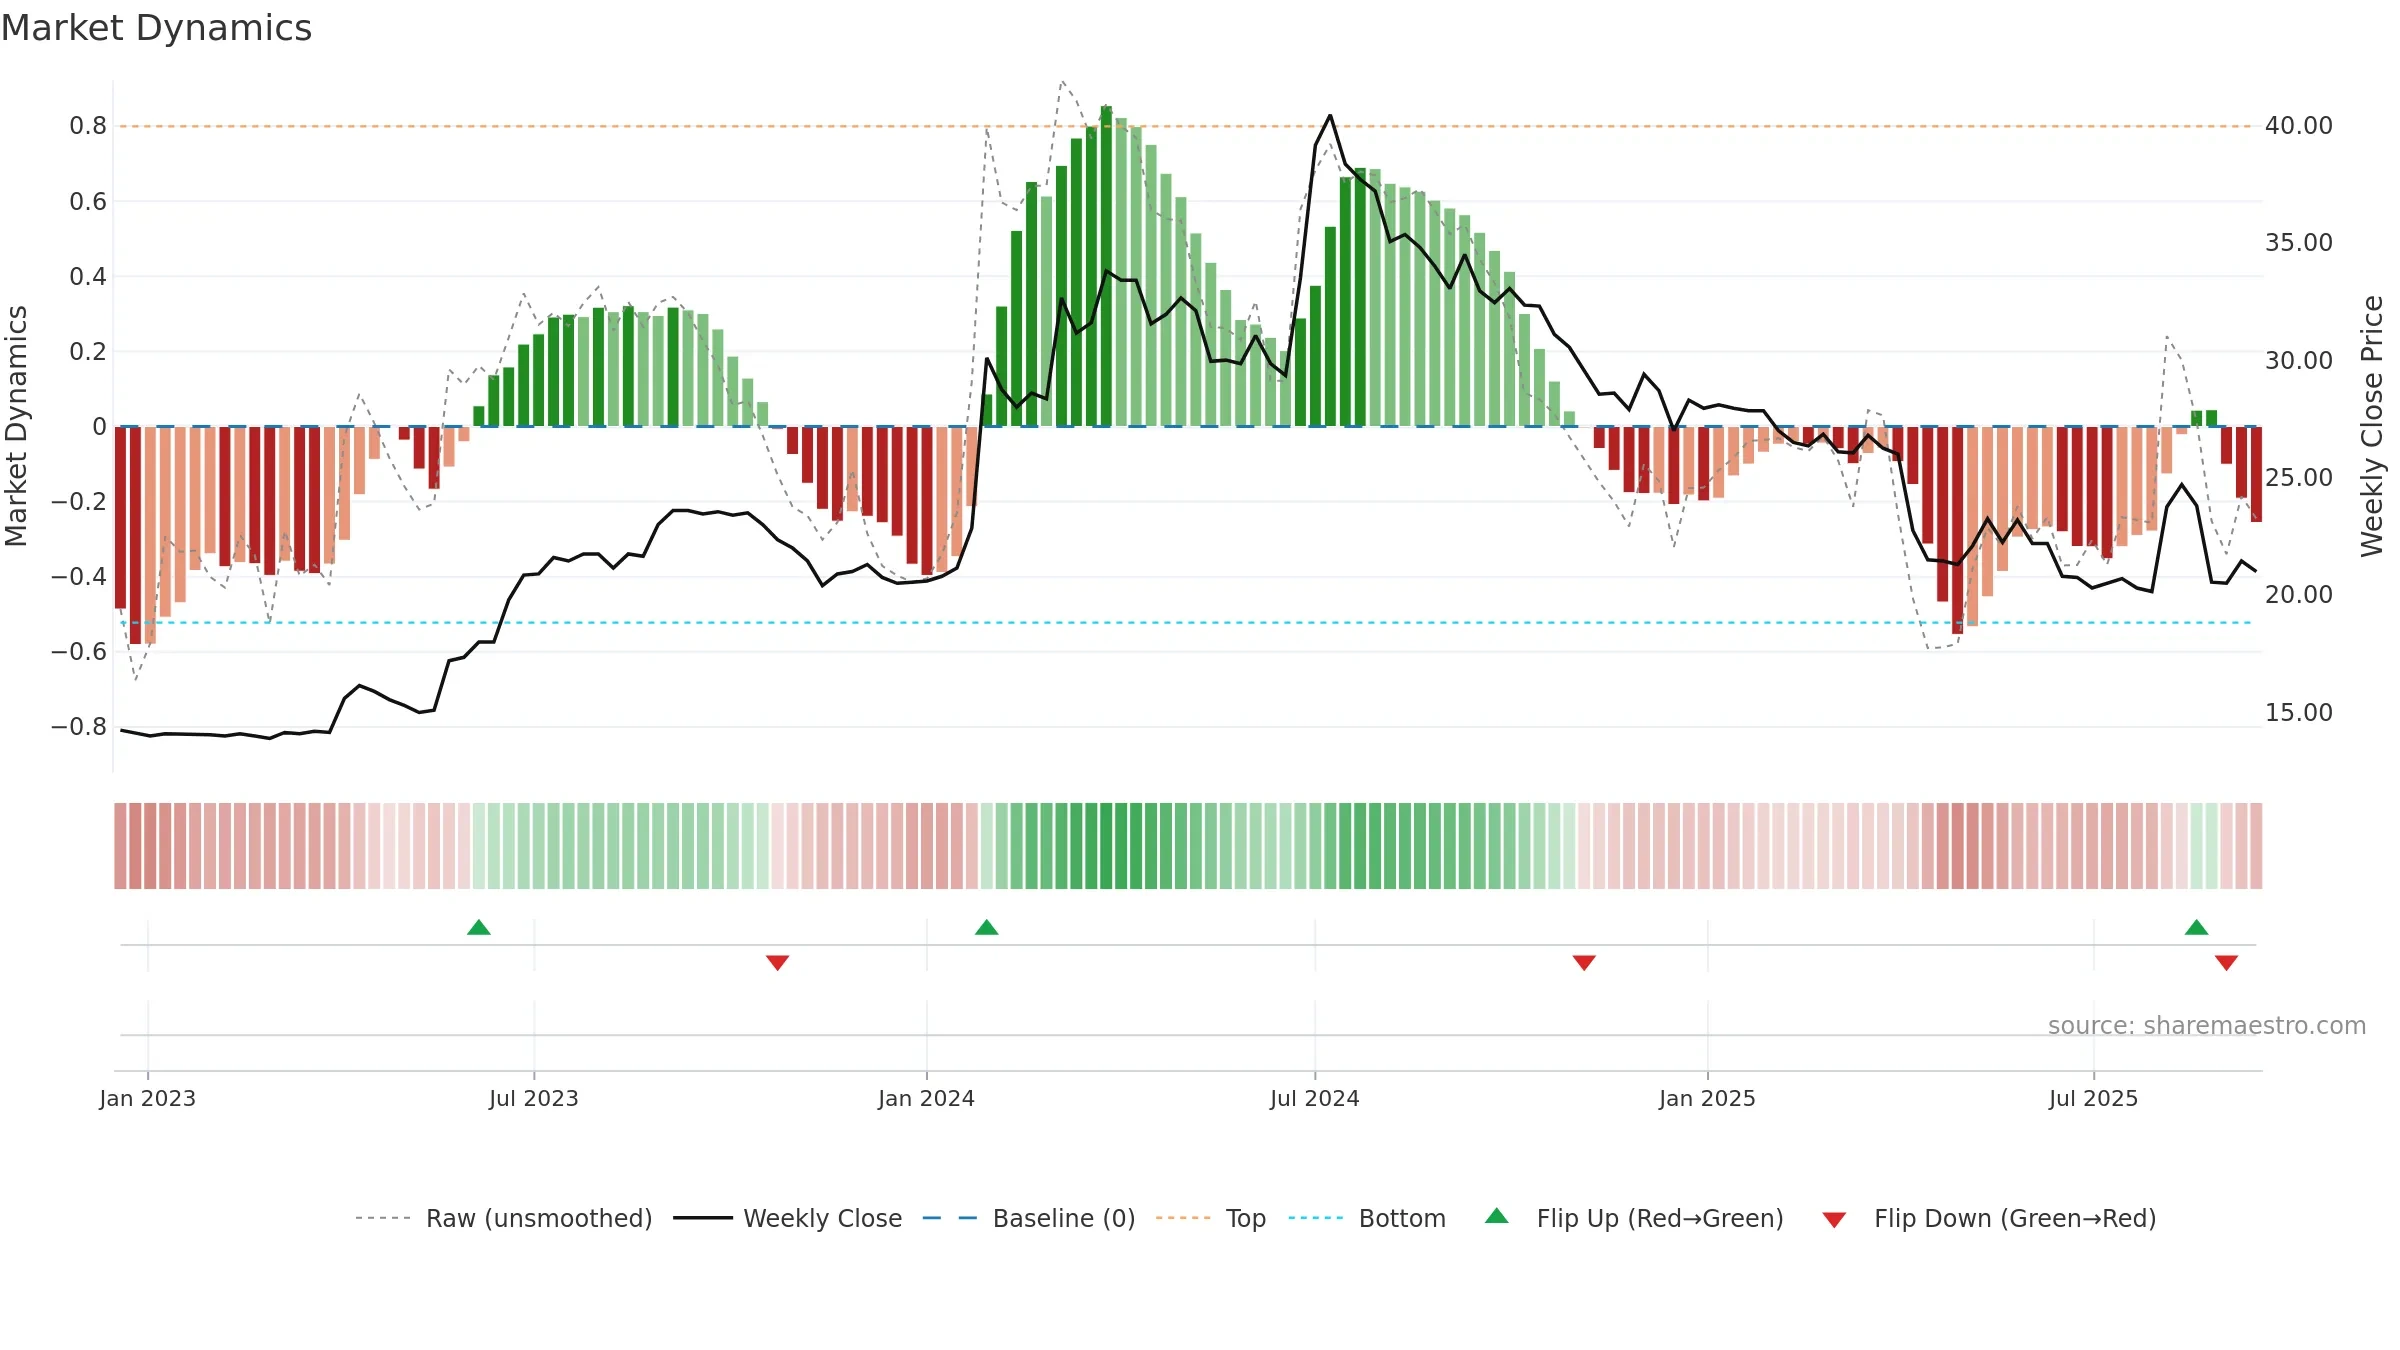Click the −0.6 left axis tick label
2400x1350 pixels.
[x=79, y=651]
